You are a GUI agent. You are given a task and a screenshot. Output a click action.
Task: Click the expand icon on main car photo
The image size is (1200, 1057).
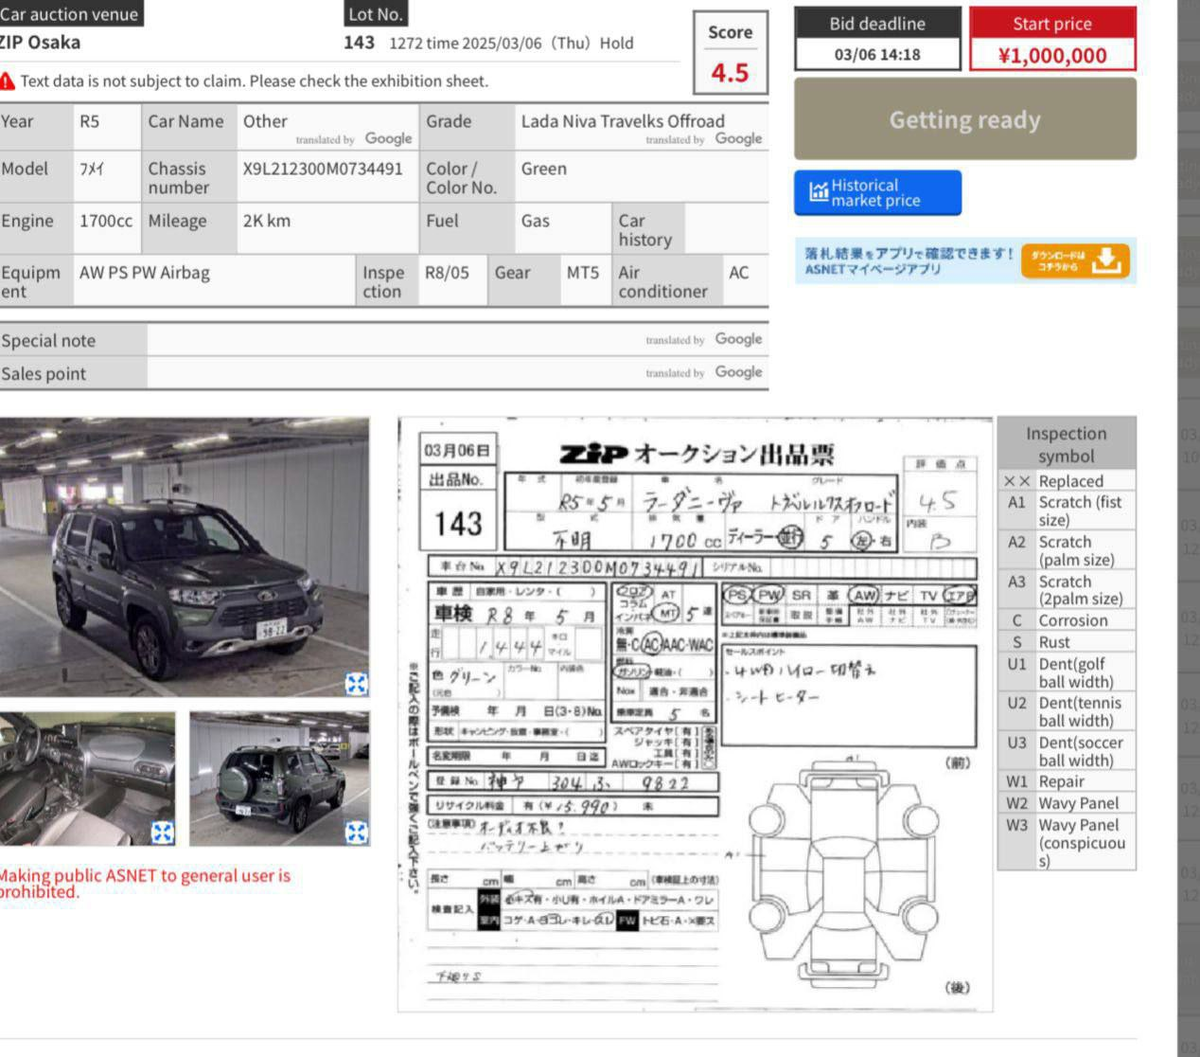pyautogui.click(x=357, y=684)
